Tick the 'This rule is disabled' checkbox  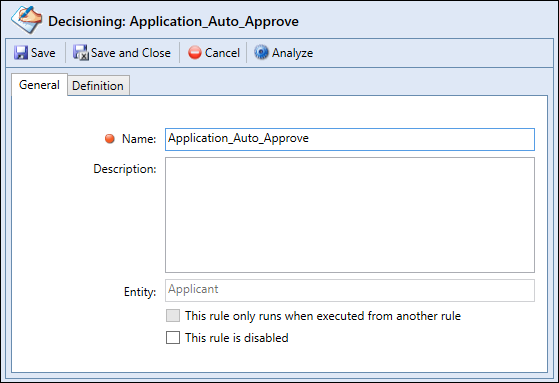coord(173,337)
